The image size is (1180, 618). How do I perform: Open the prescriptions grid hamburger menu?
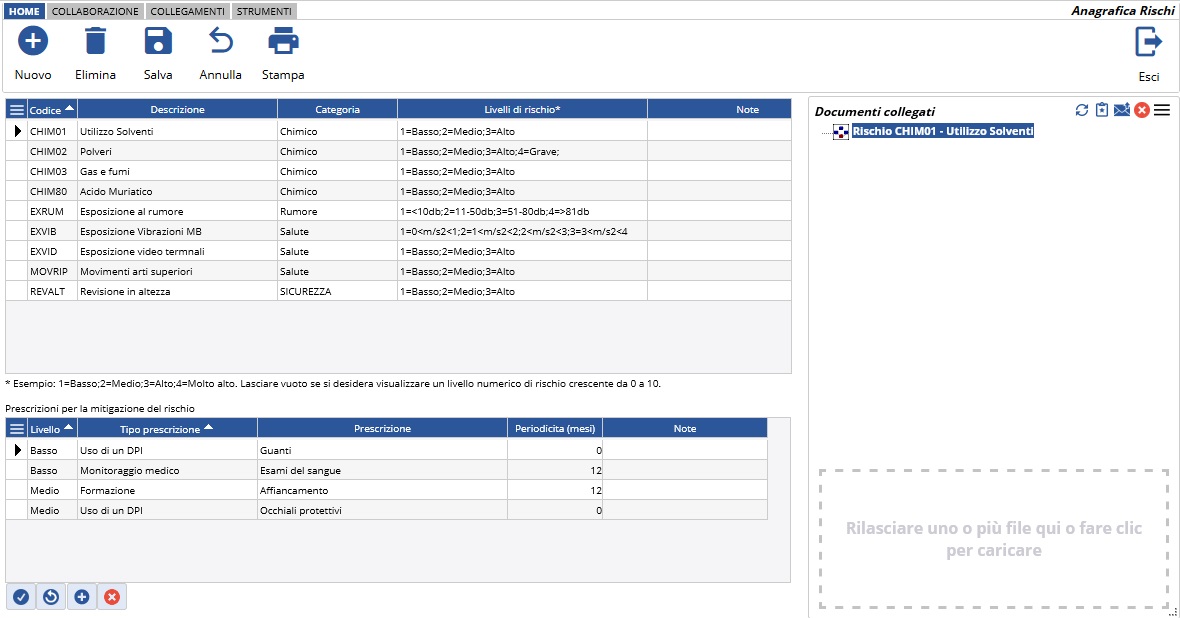point(17,429)
